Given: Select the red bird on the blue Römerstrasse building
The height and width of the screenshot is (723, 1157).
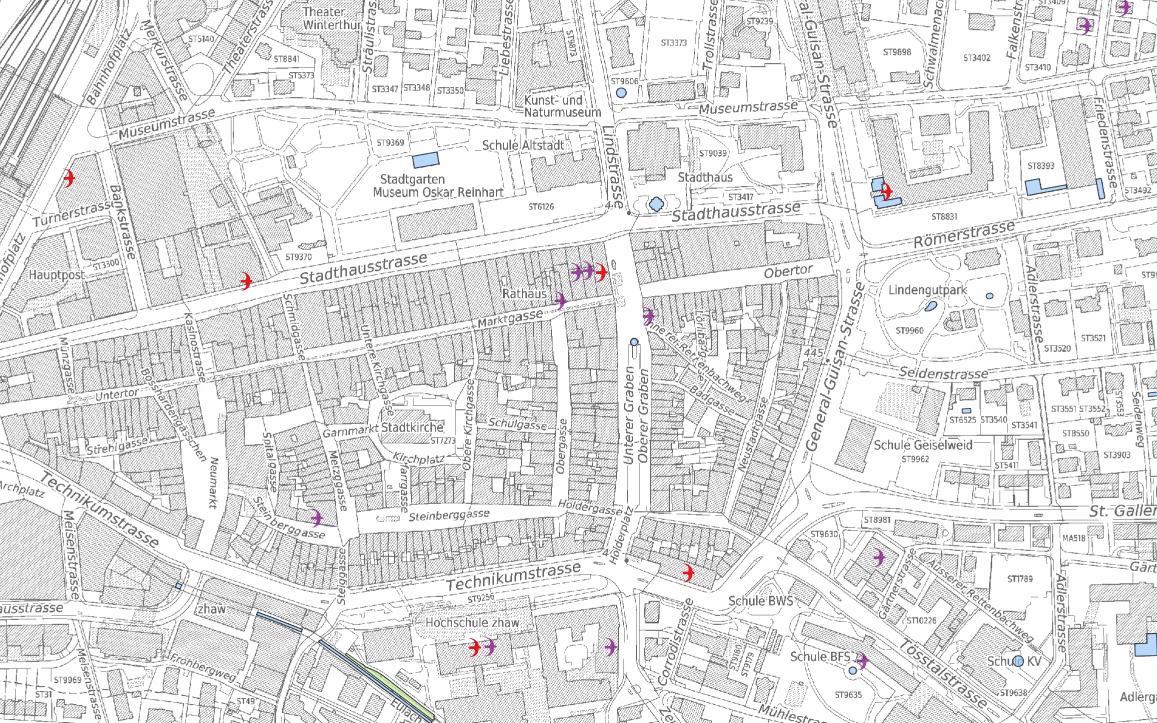Looking at the screenshot, I should point(886,191).
